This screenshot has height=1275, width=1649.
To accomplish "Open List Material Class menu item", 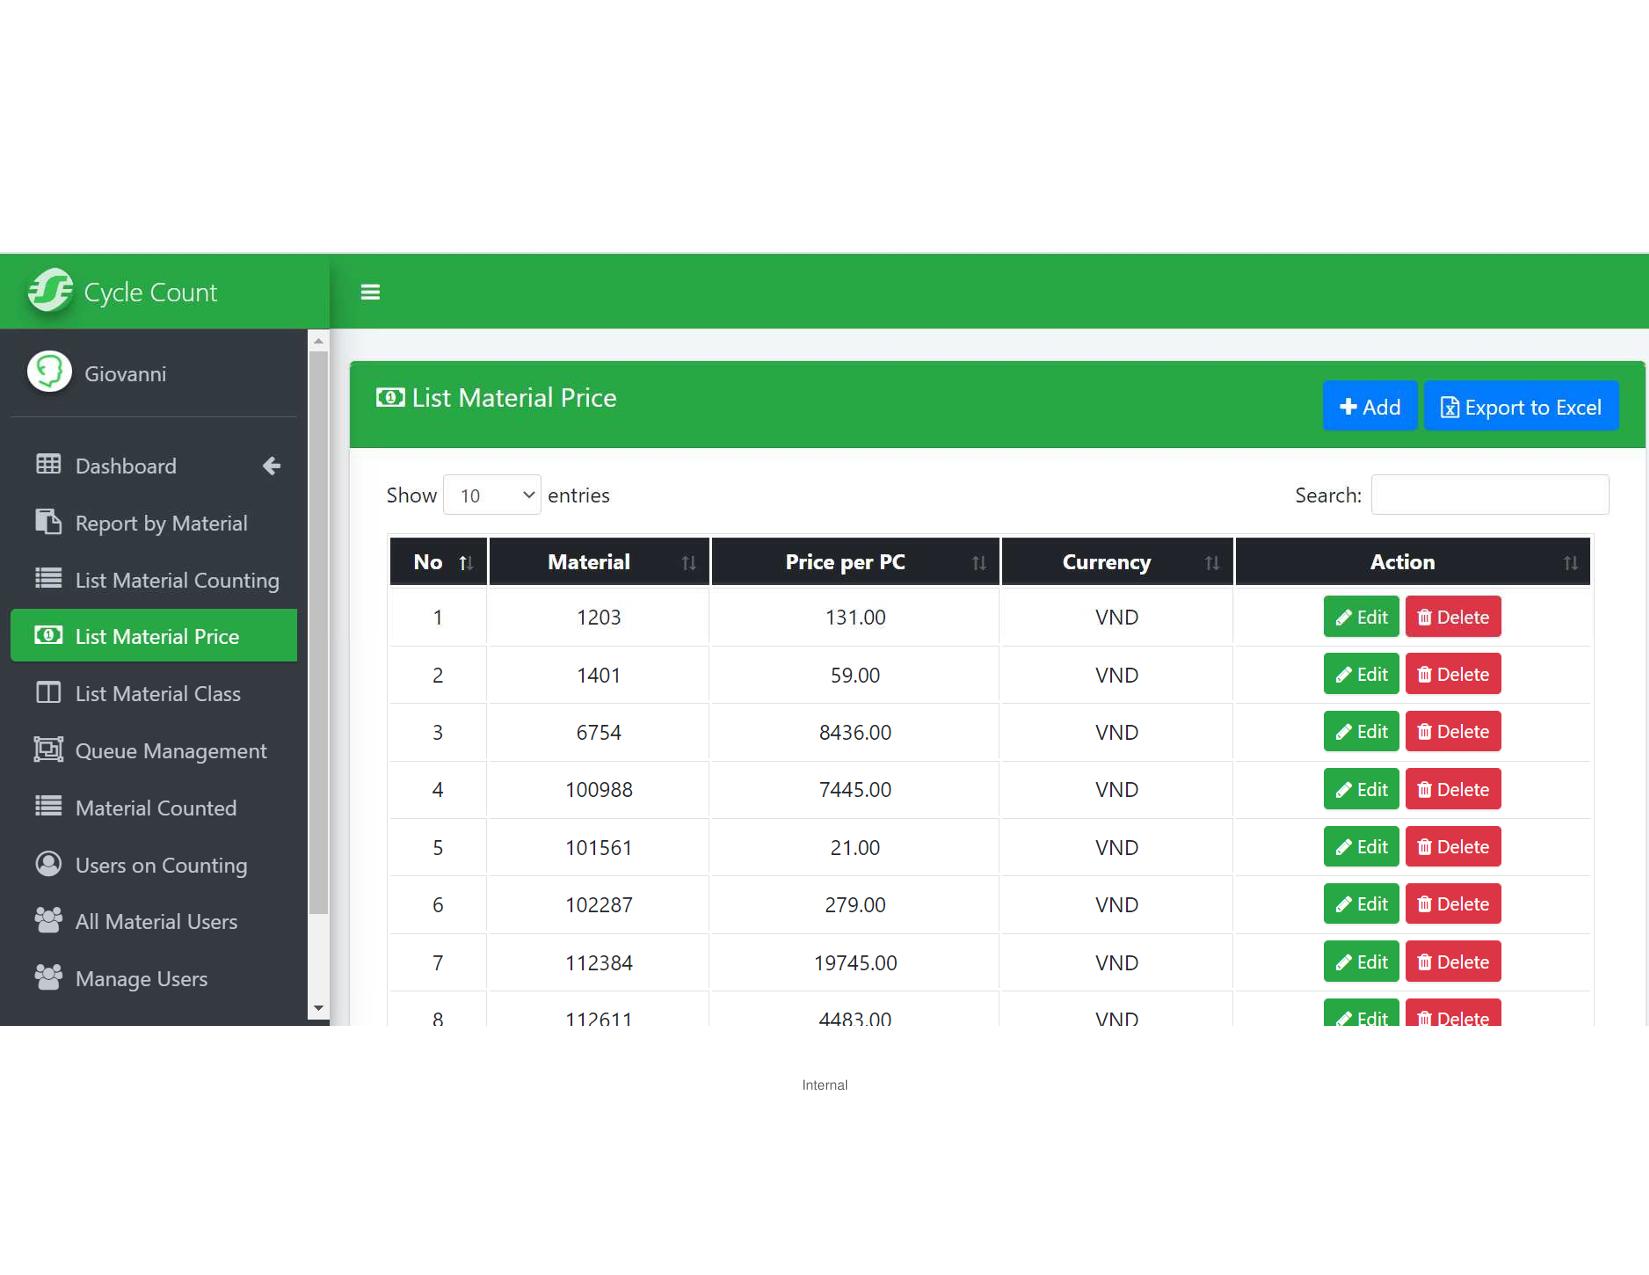I will point(157,693).
